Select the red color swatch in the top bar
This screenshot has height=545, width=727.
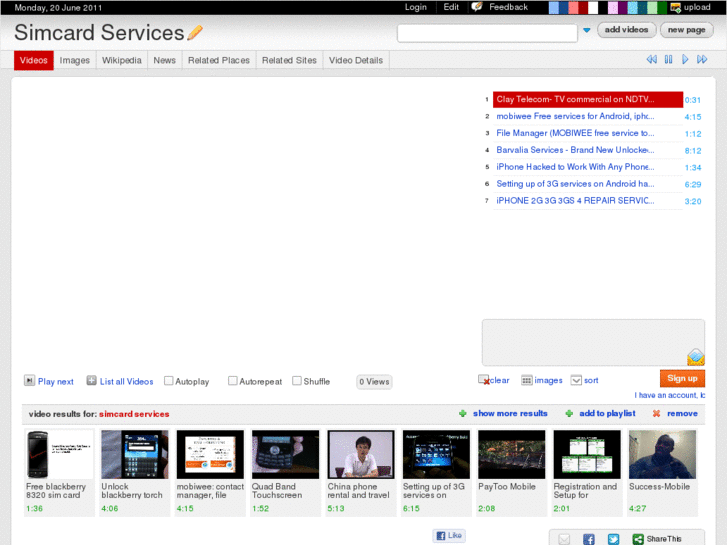[x=572, y=7]
